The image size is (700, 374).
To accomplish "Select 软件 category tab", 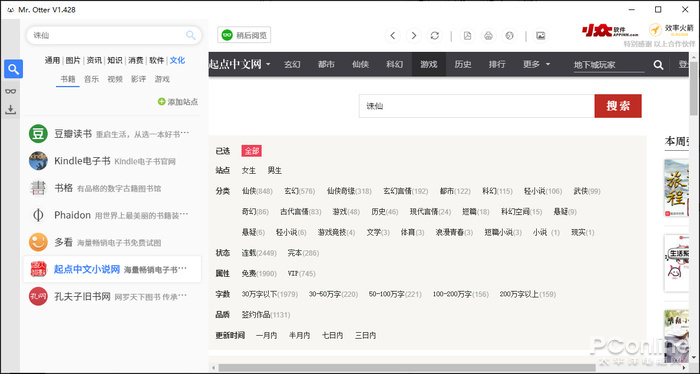I will 156,60.
